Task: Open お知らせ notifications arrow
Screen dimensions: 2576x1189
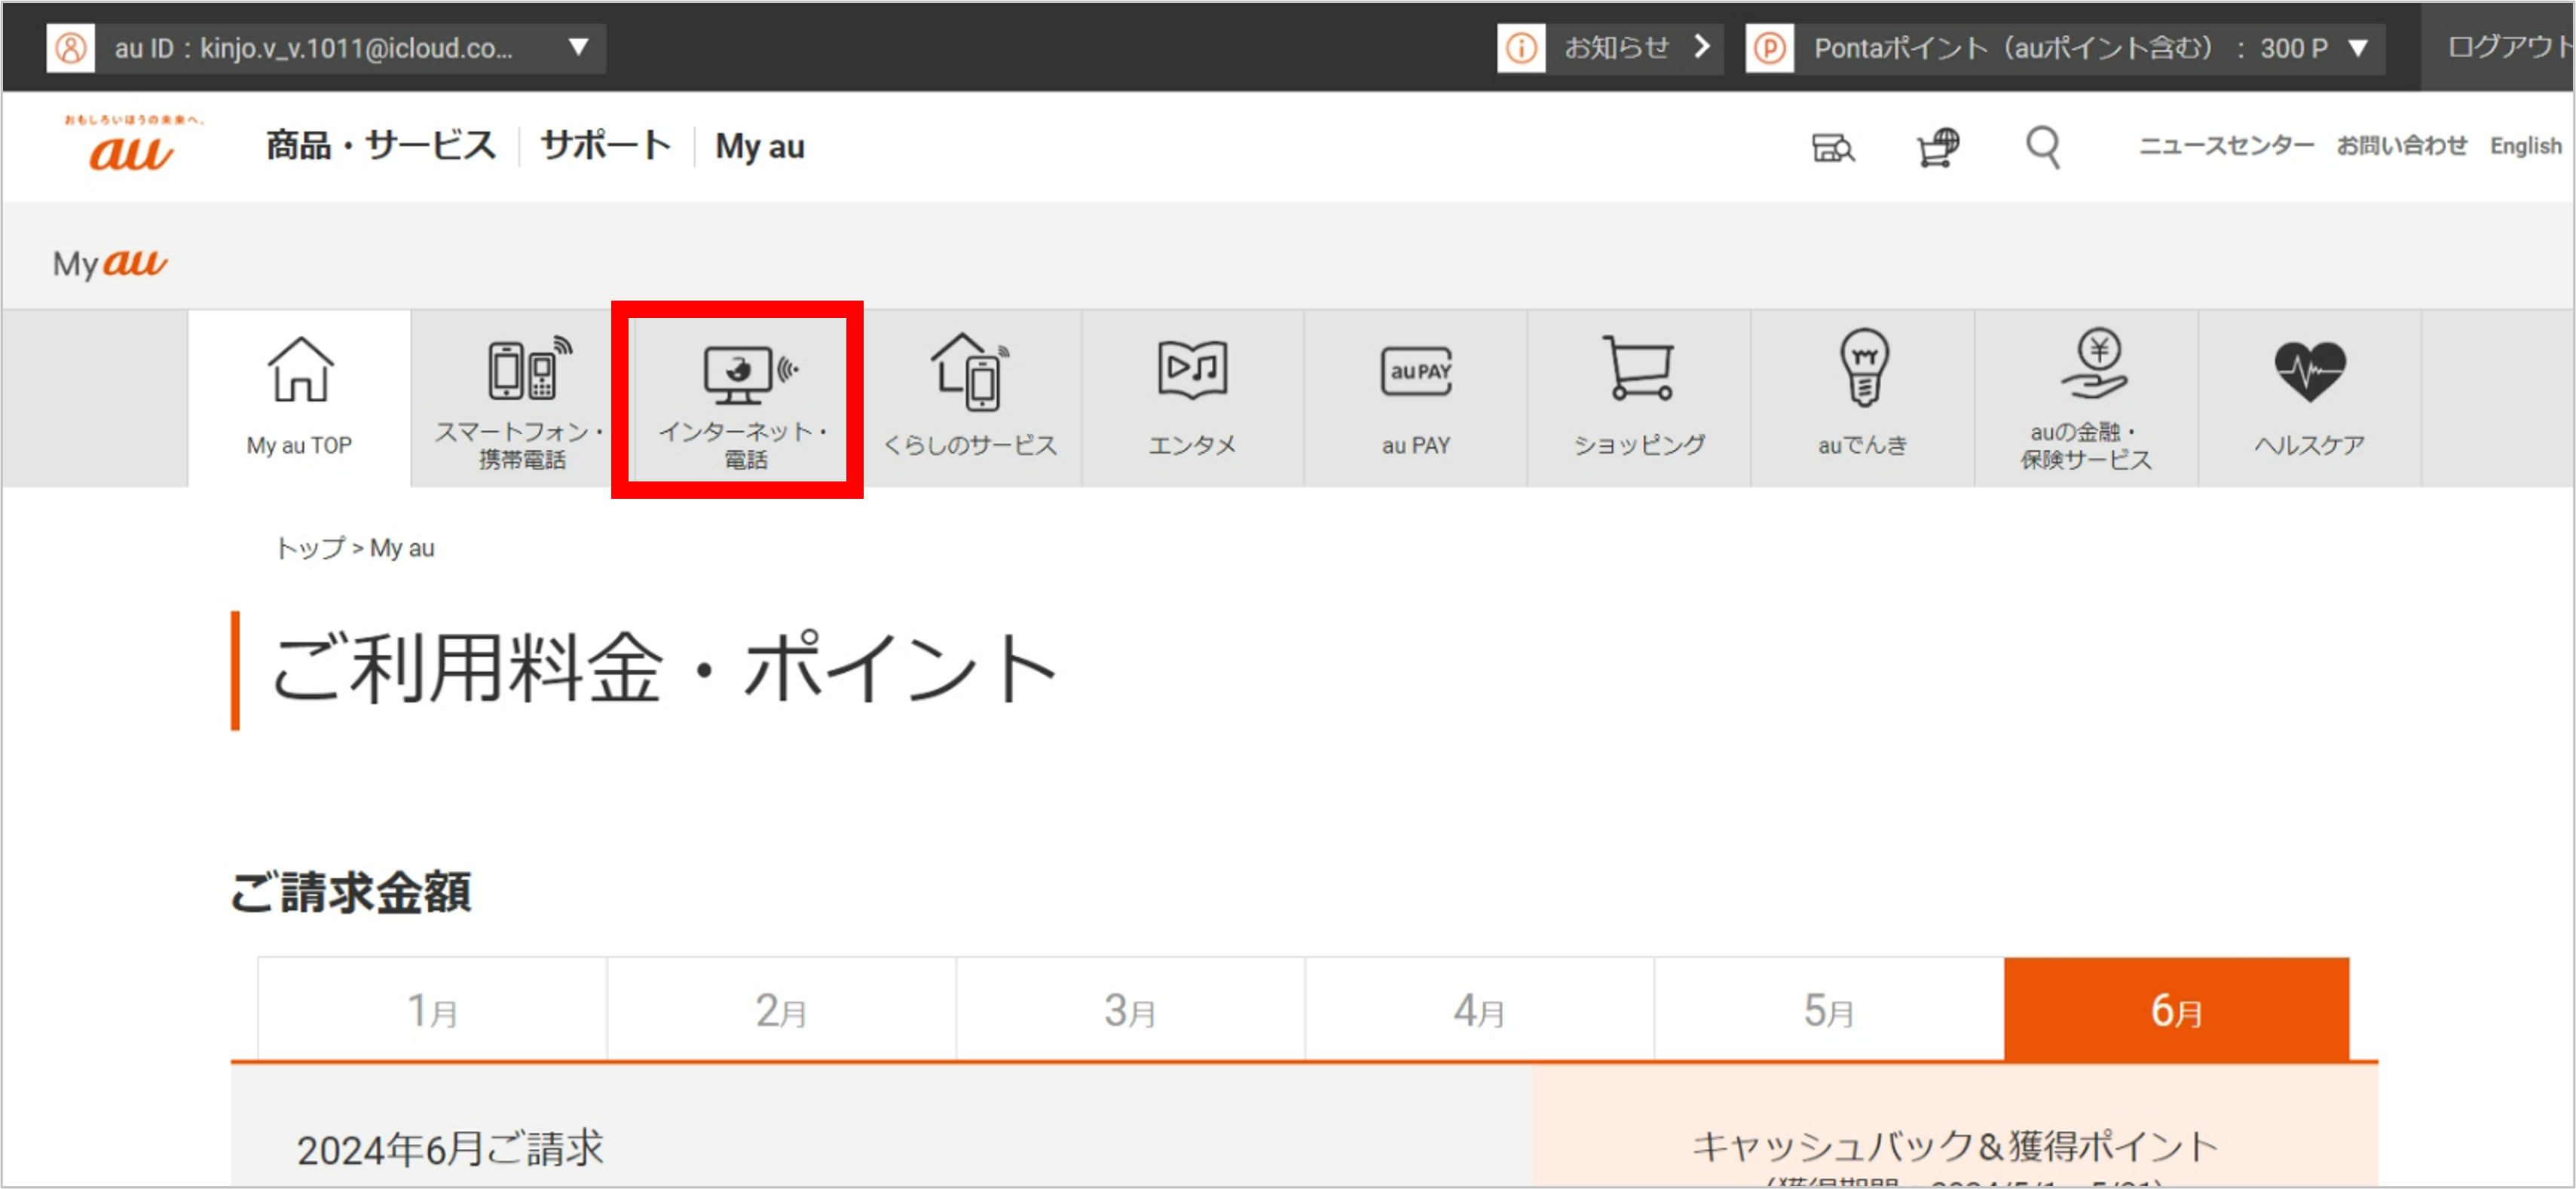Action: point(1702,46)
